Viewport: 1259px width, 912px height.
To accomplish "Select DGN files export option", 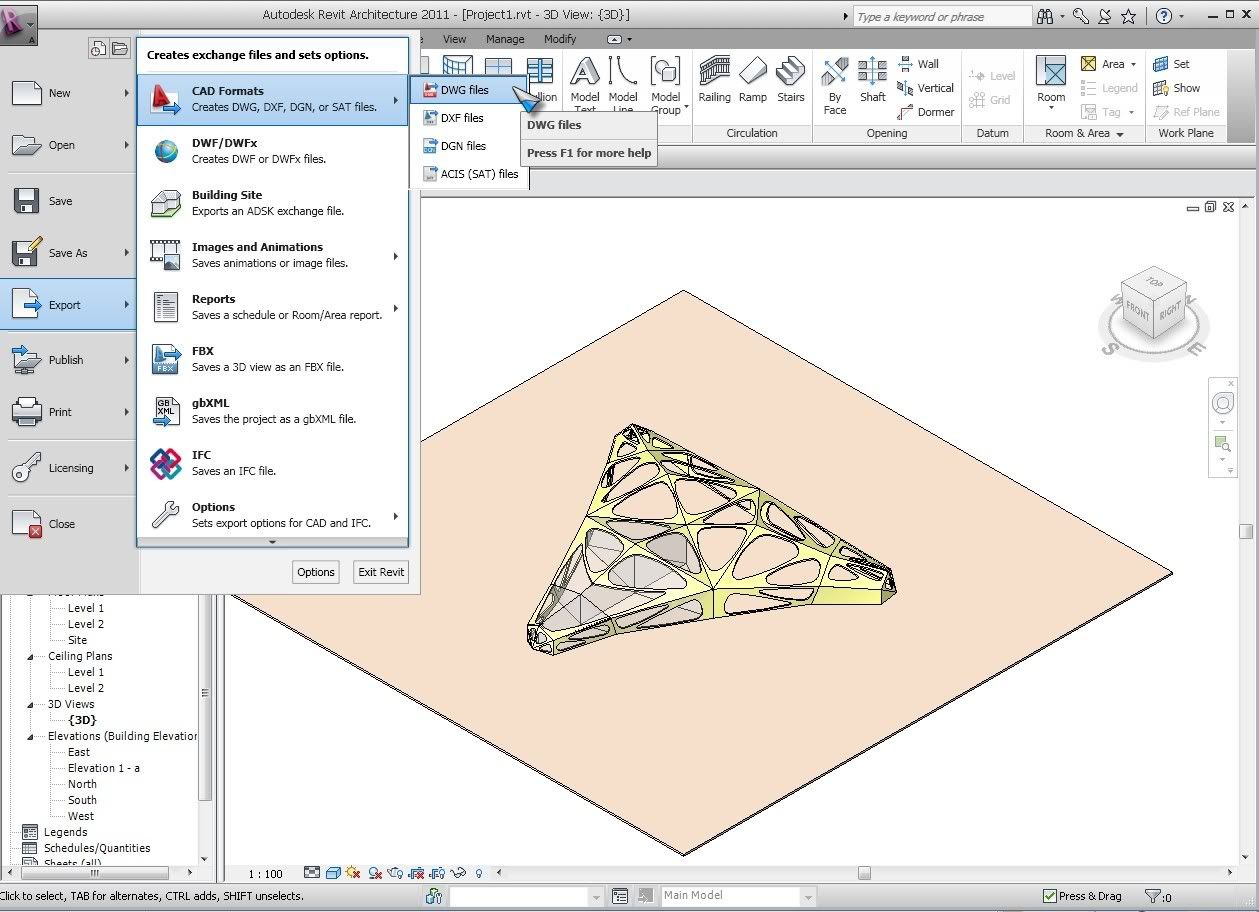I will 469,146.
